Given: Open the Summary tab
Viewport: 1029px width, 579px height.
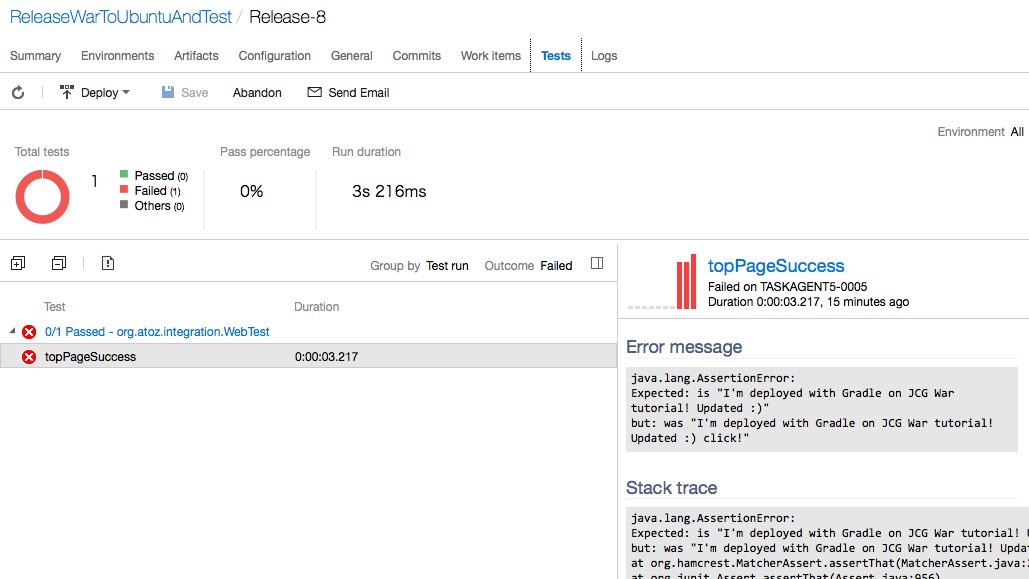Looking at the screenshot, I should click(35, 56).
